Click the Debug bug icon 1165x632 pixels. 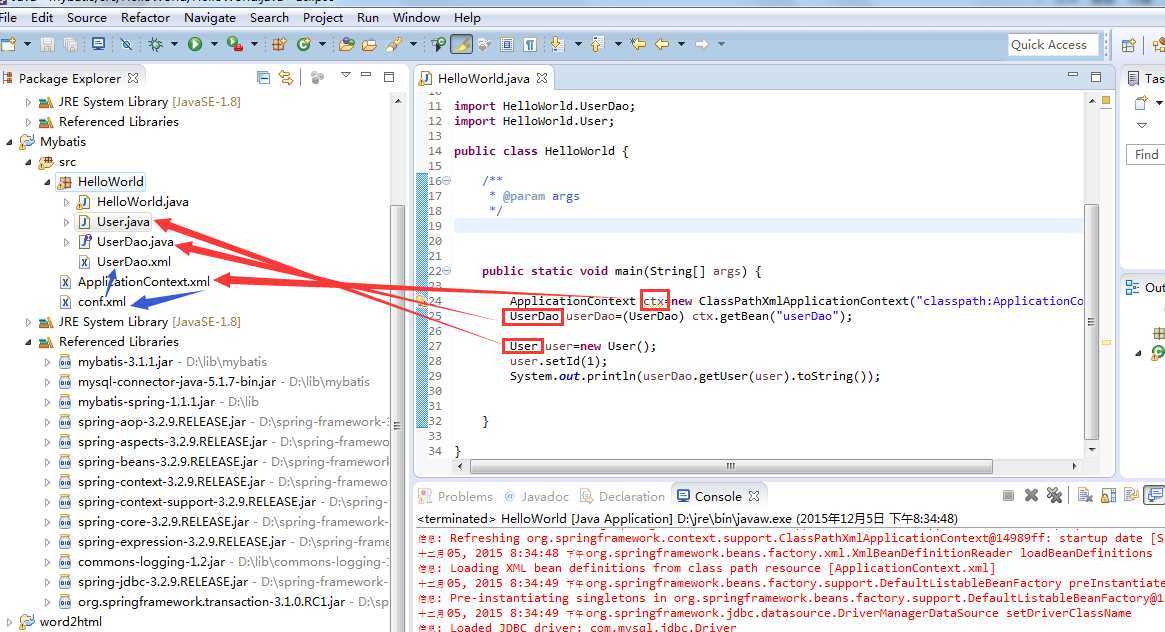pyautogui.click(x=155, y=45)
